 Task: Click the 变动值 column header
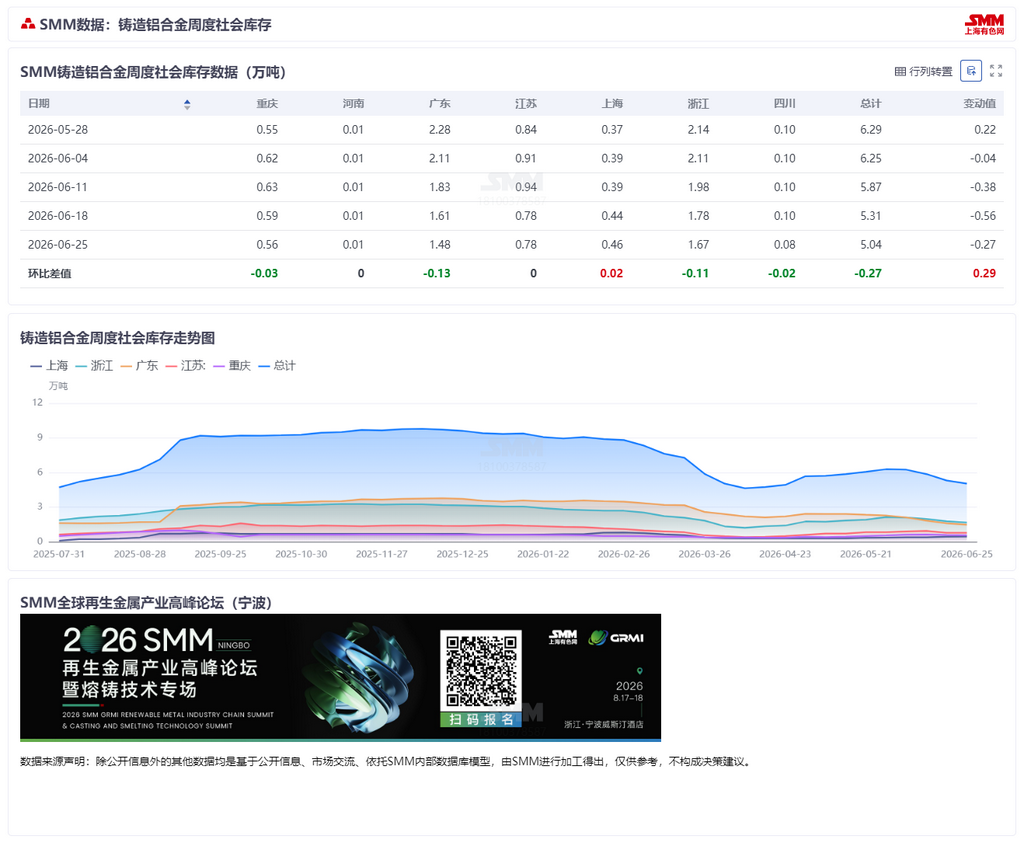pyautogui.click(x=980, y=103)
